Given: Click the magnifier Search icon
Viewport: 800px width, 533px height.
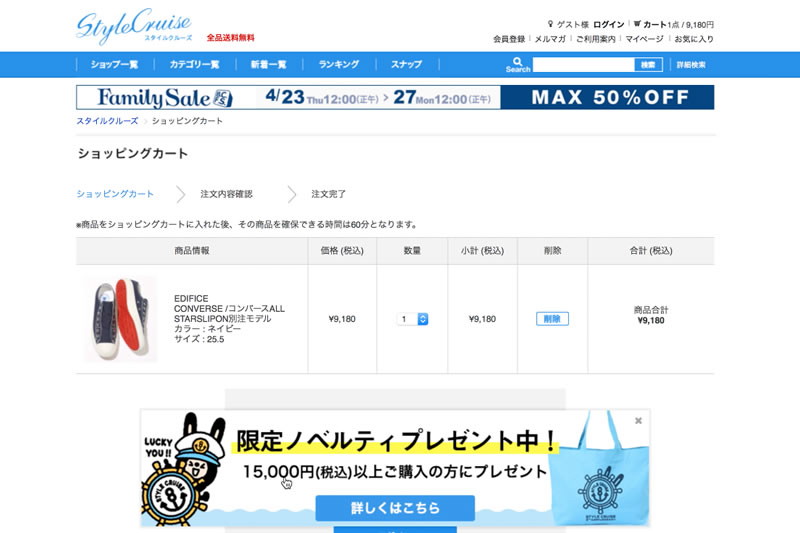Looking at the screenshot, I should click(518, 61).
